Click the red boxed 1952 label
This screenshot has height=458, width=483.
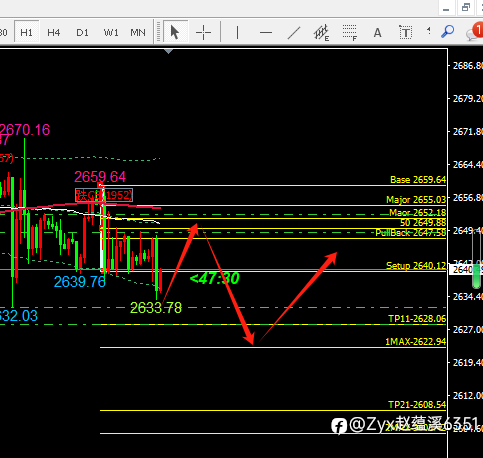[x=104, y=195]
